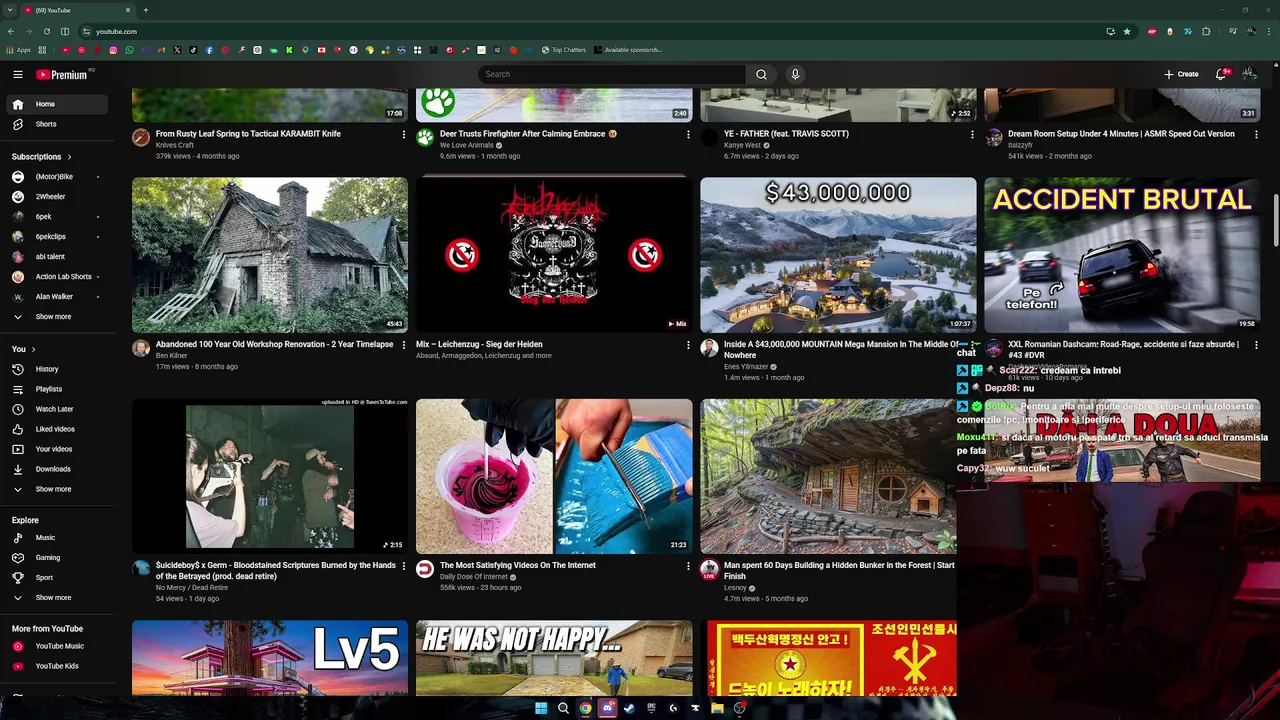Open the You section header
1280x720 pixels.
(x=24, y=349)
